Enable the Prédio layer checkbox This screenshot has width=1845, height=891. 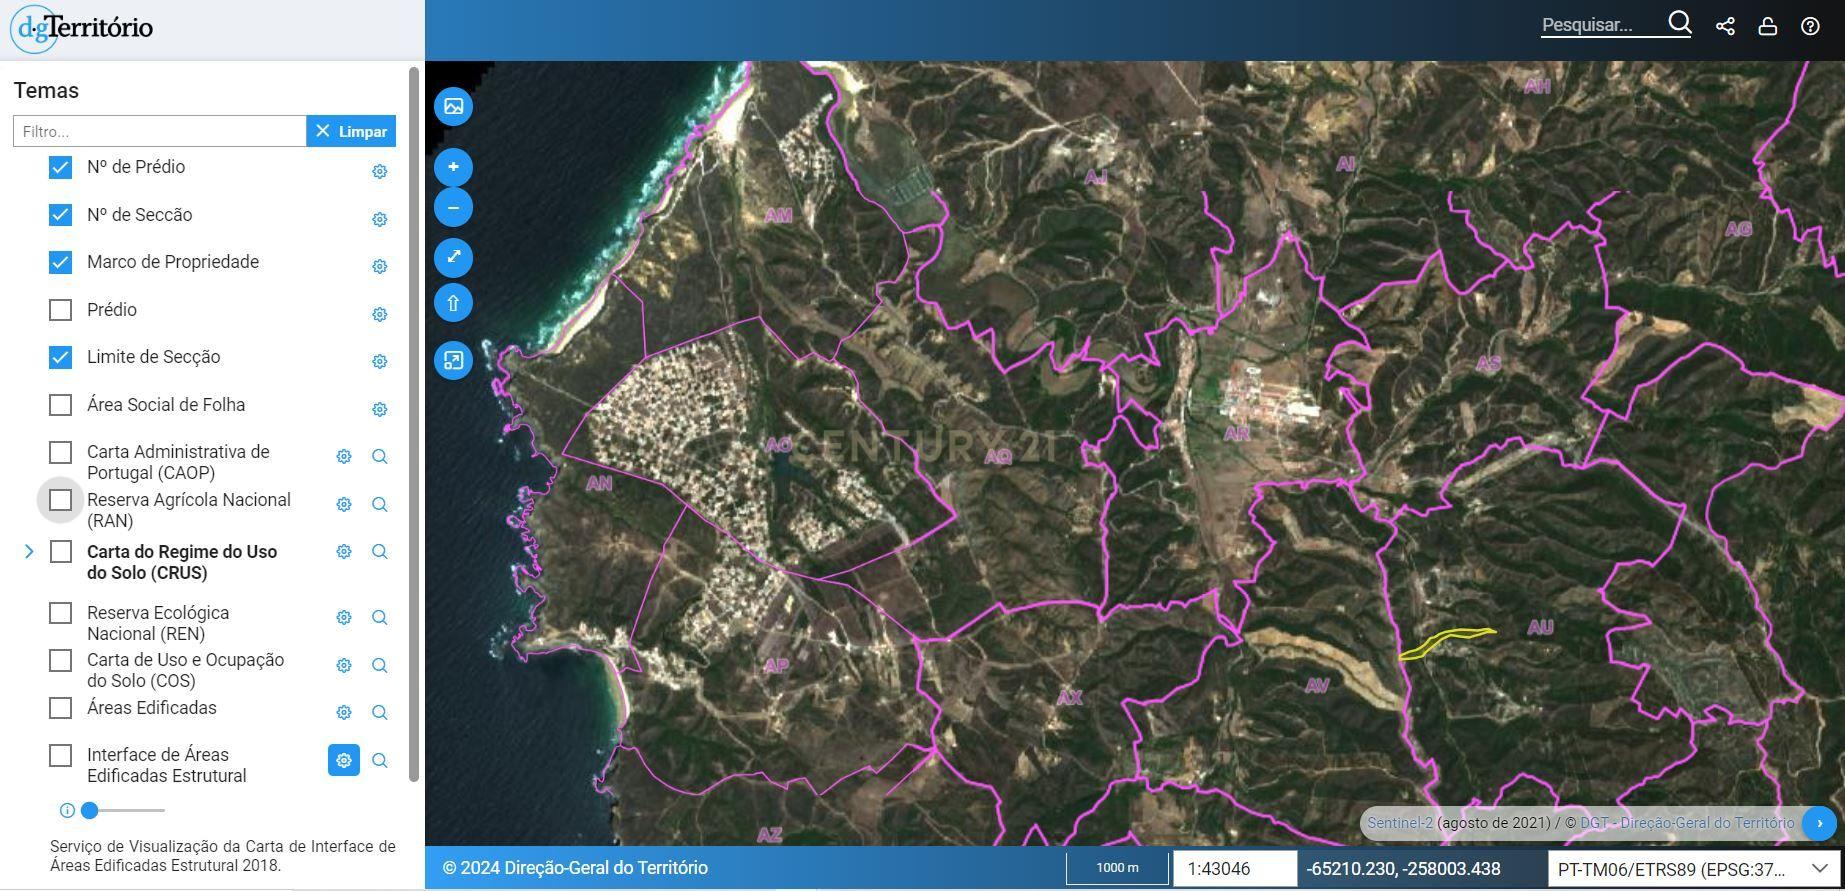(61, 310)
